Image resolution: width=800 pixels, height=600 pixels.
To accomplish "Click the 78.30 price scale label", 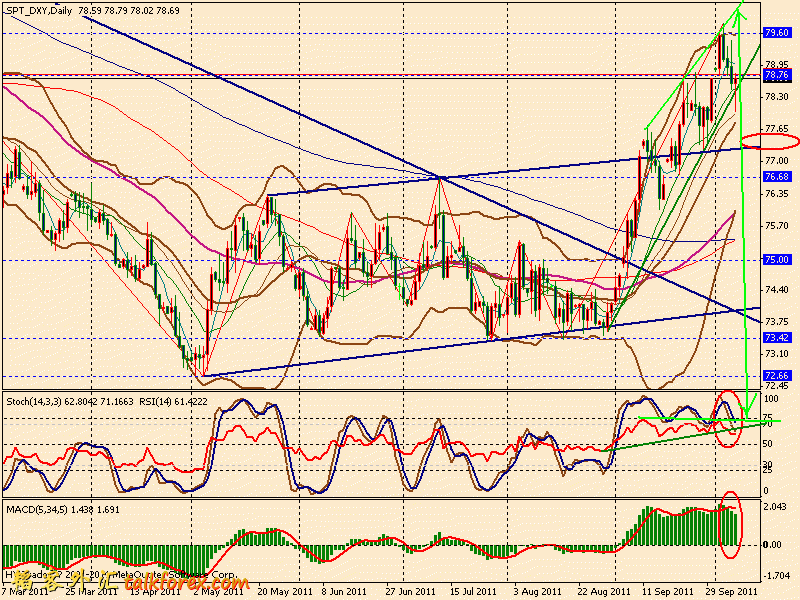I will coord(777,96).
